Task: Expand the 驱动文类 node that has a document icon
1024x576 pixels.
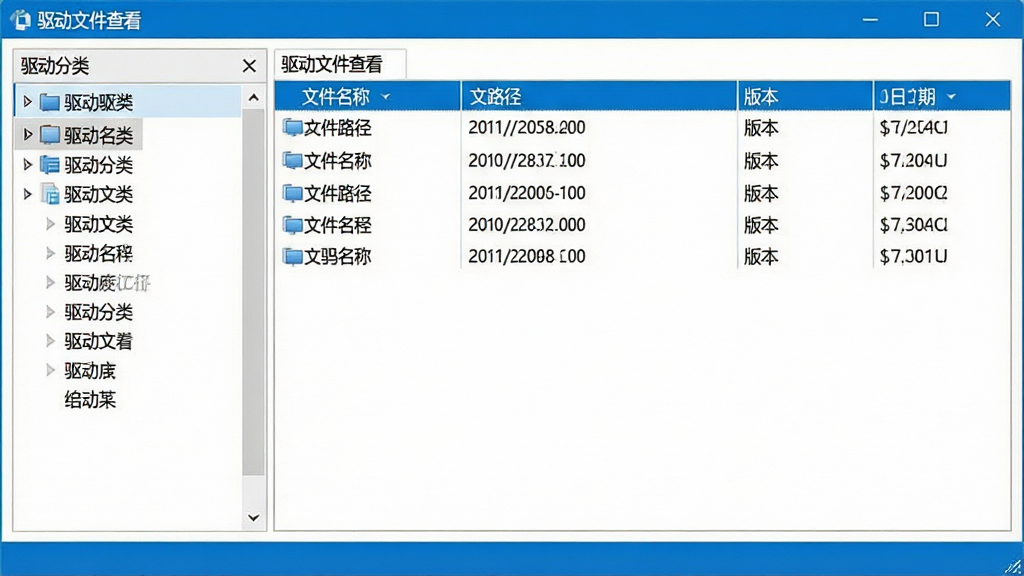Action: click(27, 194)
